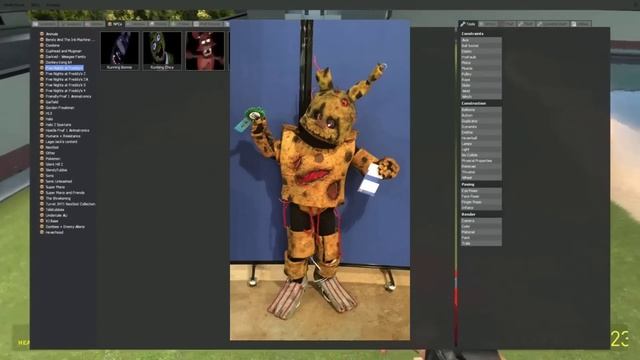Select the red Foxy NPC thumbnail

(205, 51)
